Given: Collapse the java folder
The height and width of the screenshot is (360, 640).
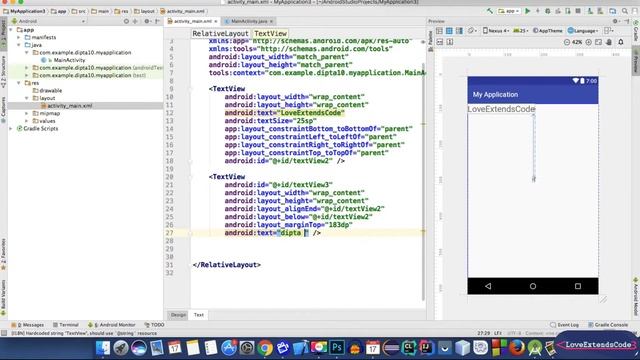Looking at the screenshot, I should click(x=18, y=45).
